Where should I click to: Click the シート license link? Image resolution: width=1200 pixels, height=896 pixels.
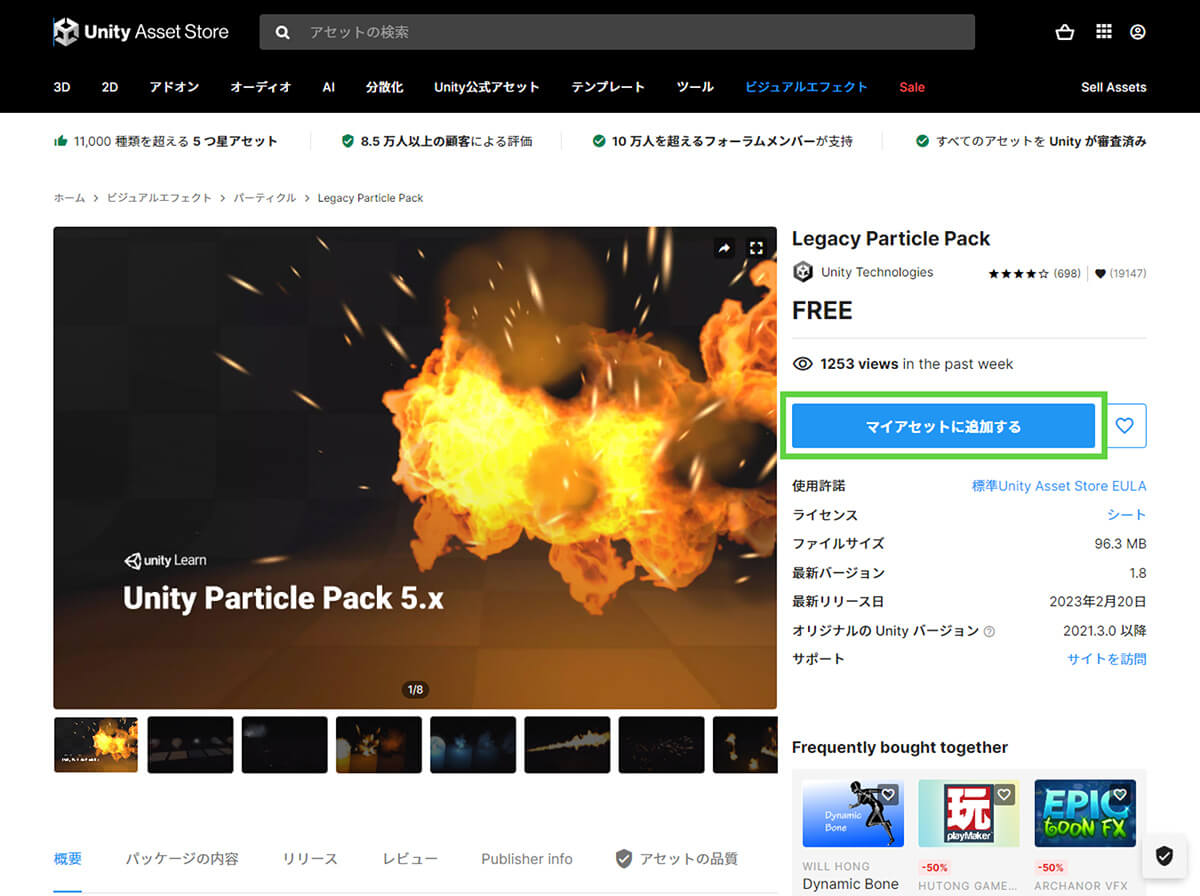coord(1126,515)
